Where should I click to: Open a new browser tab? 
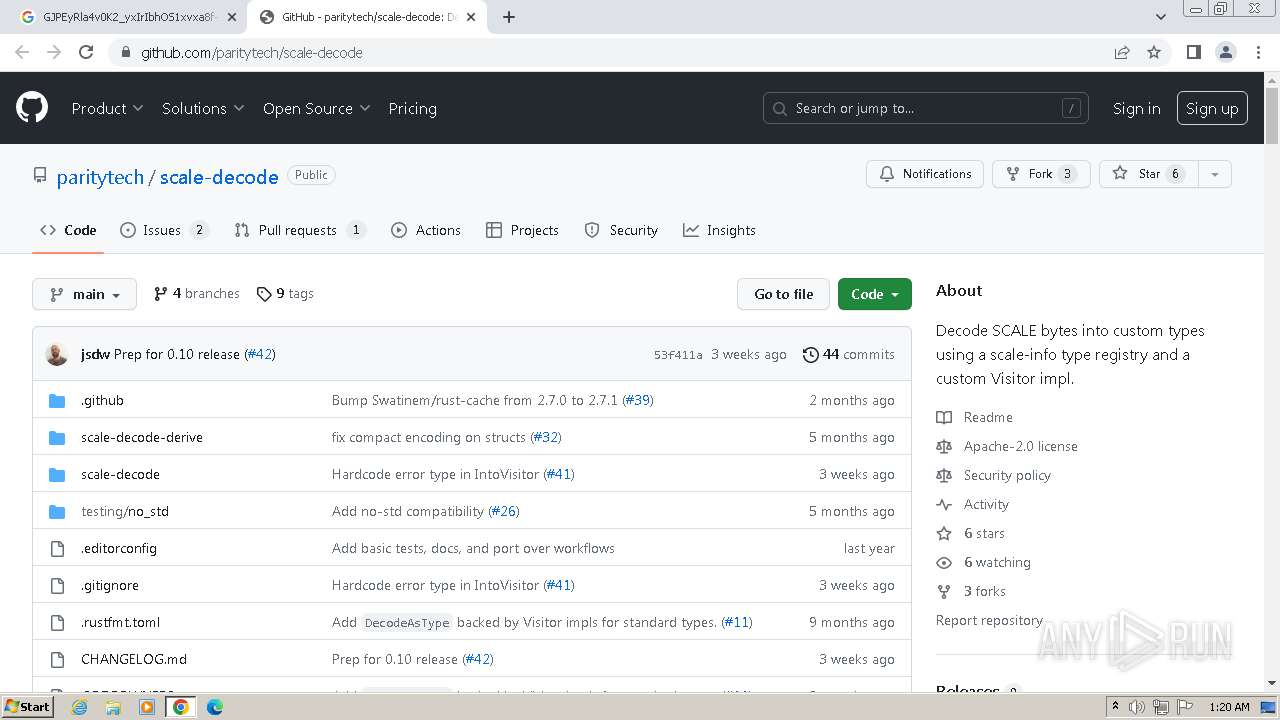[x=508, y=17]
